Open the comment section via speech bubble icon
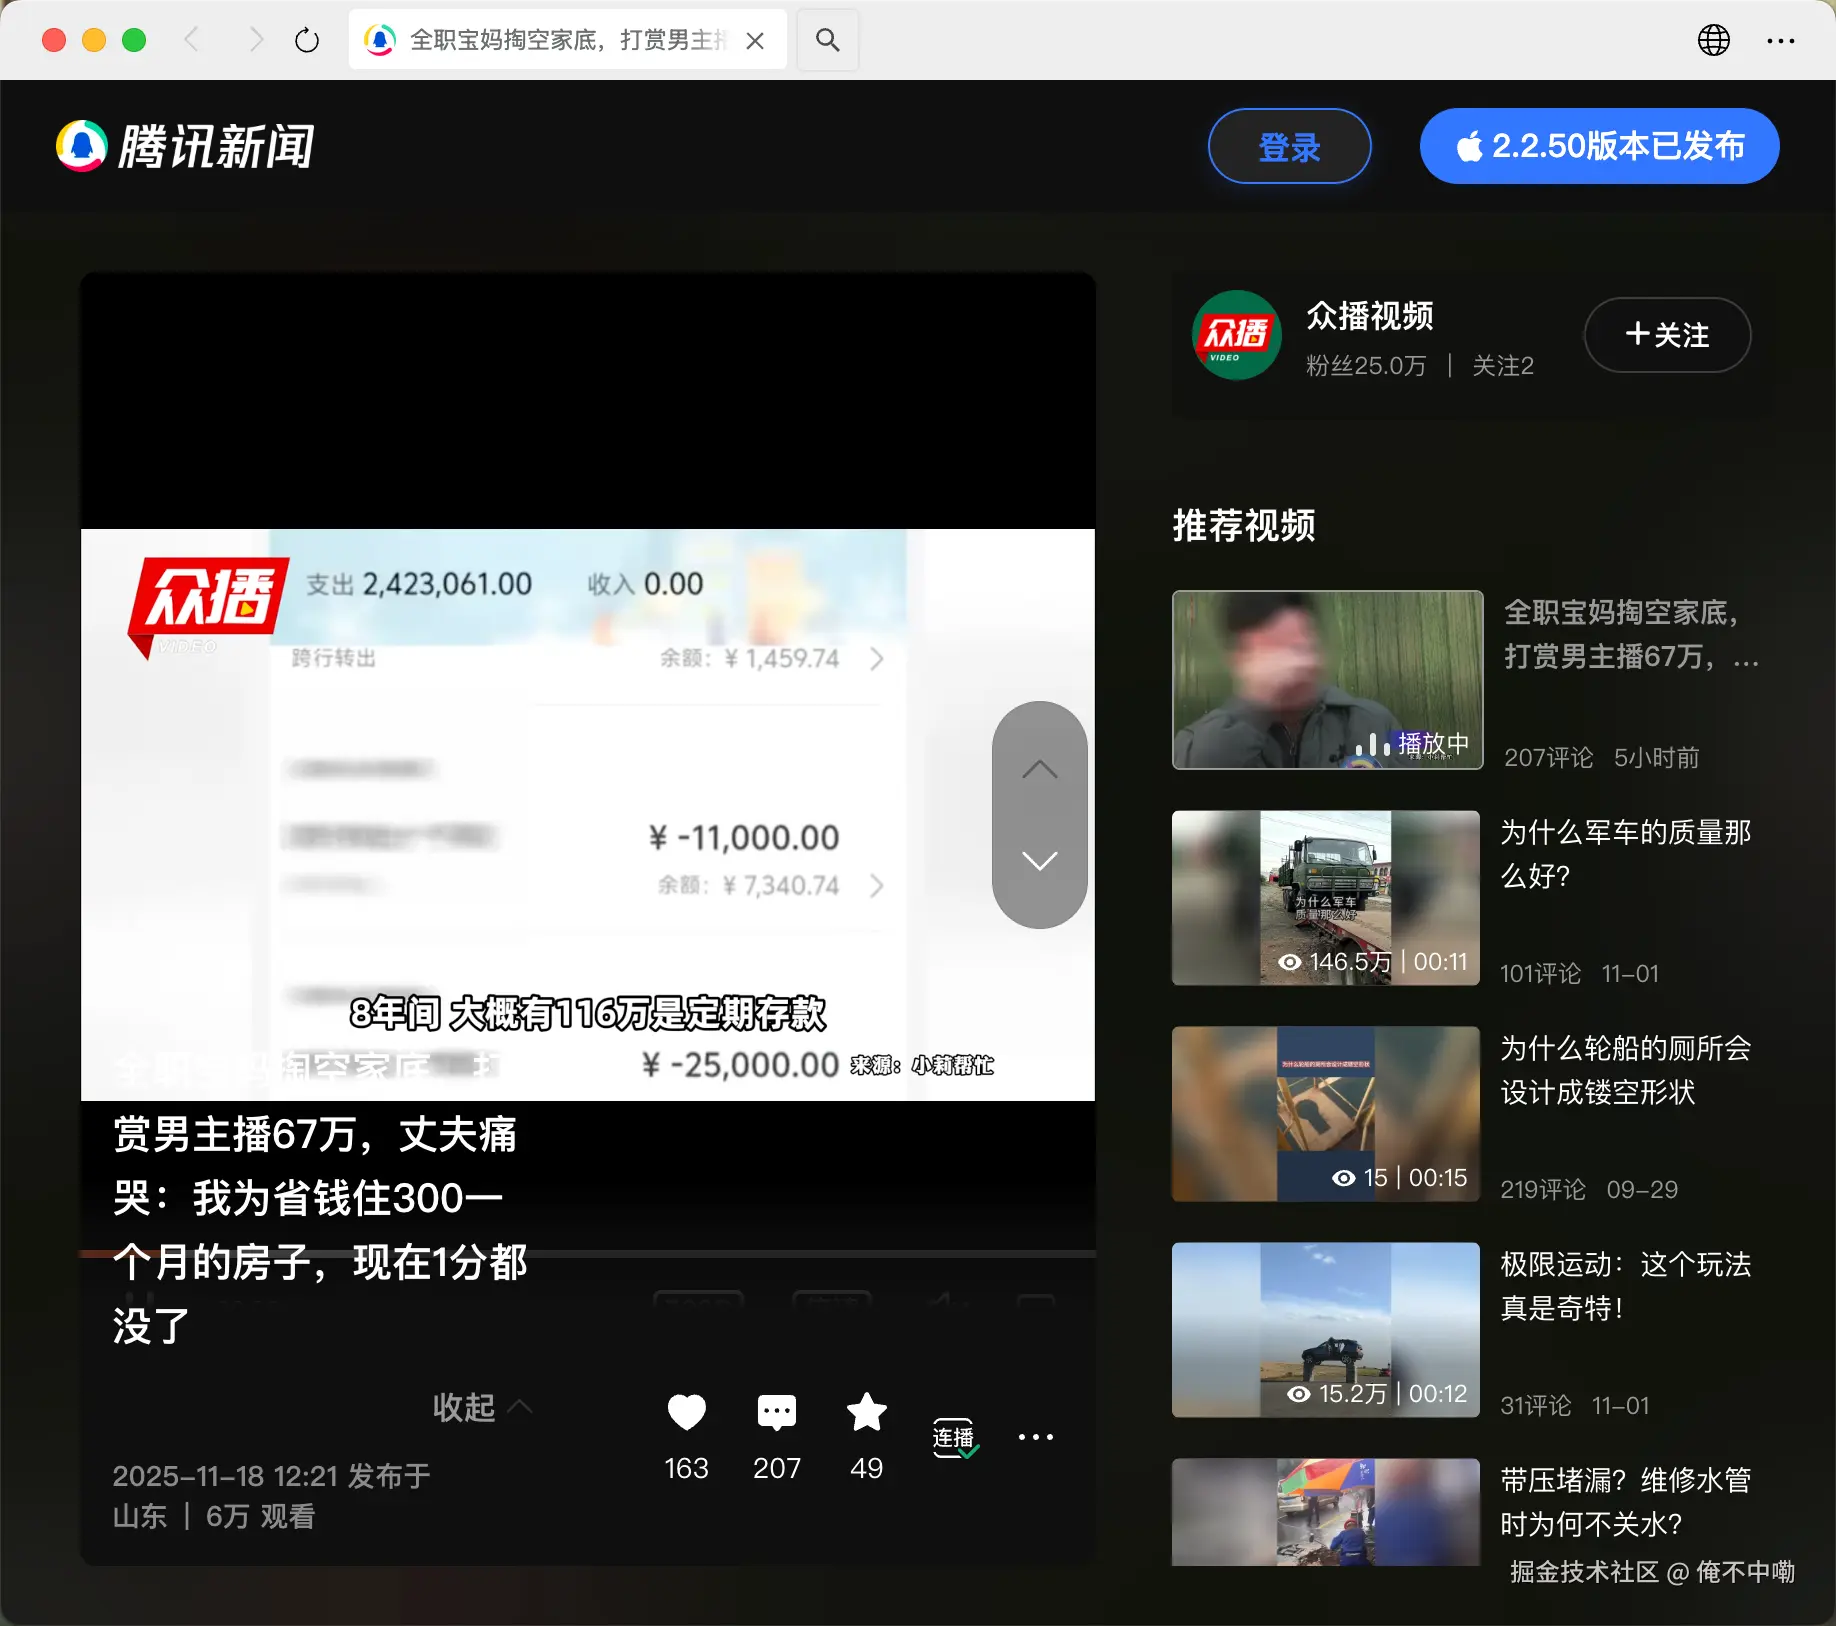 [x=776, y=1413]
